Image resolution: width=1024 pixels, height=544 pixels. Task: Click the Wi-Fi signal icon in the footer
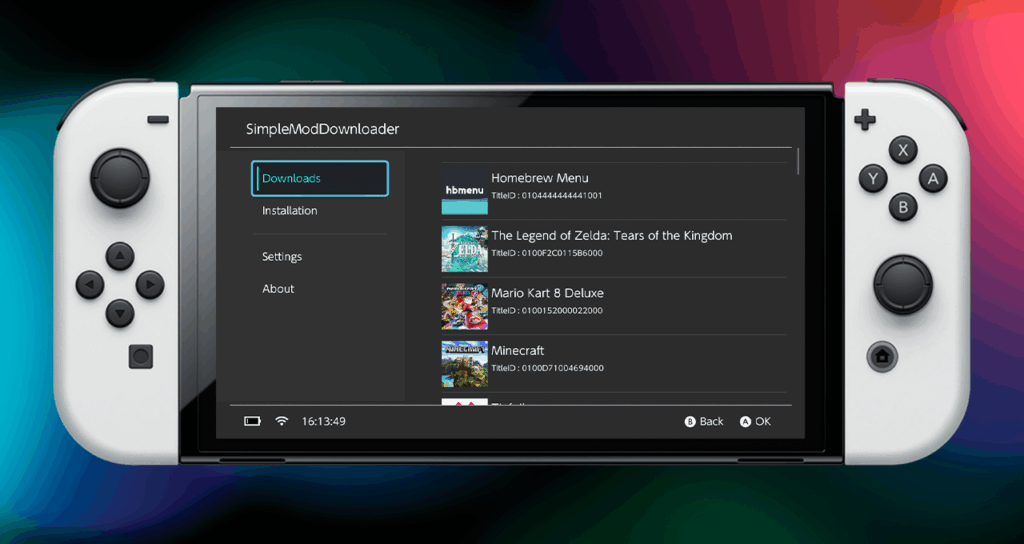(282, 422)
